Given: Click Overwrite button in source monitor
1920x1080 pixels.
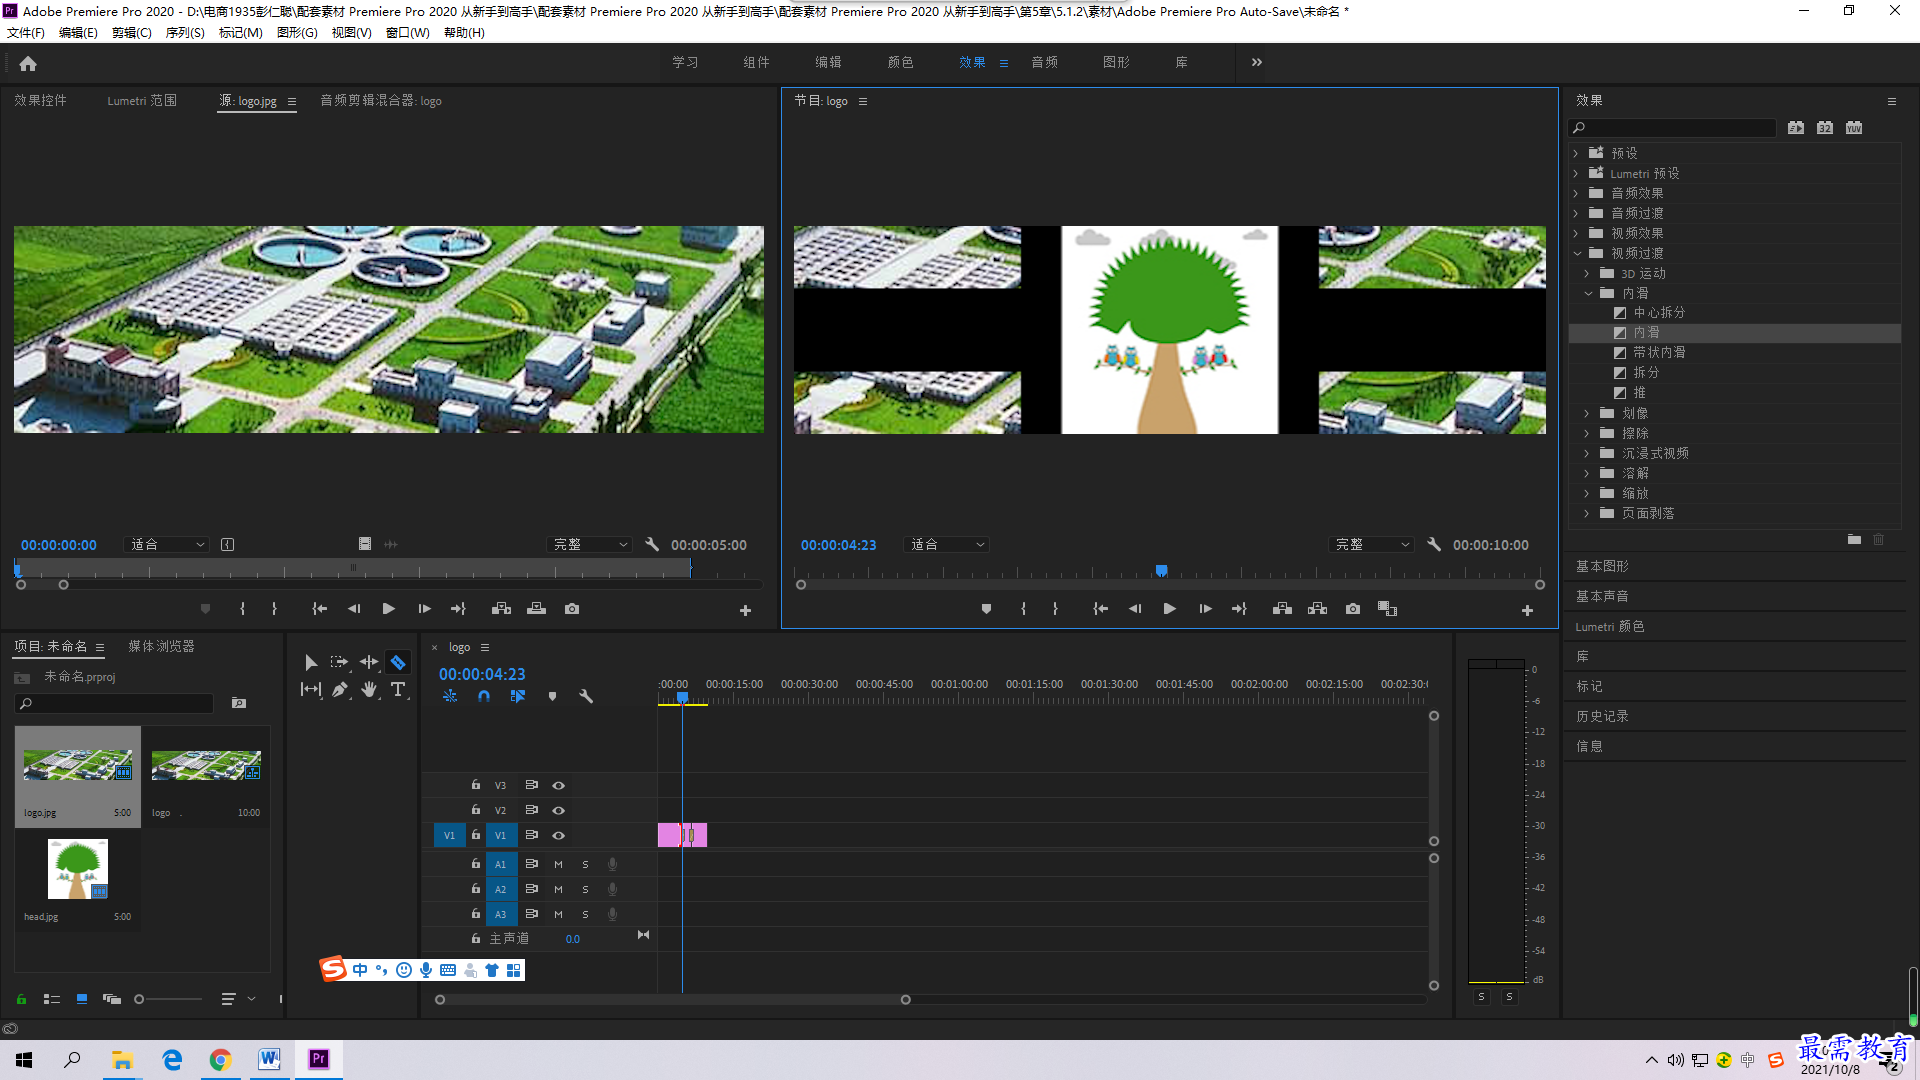Looking at the screenshot, I should (536, 609).
